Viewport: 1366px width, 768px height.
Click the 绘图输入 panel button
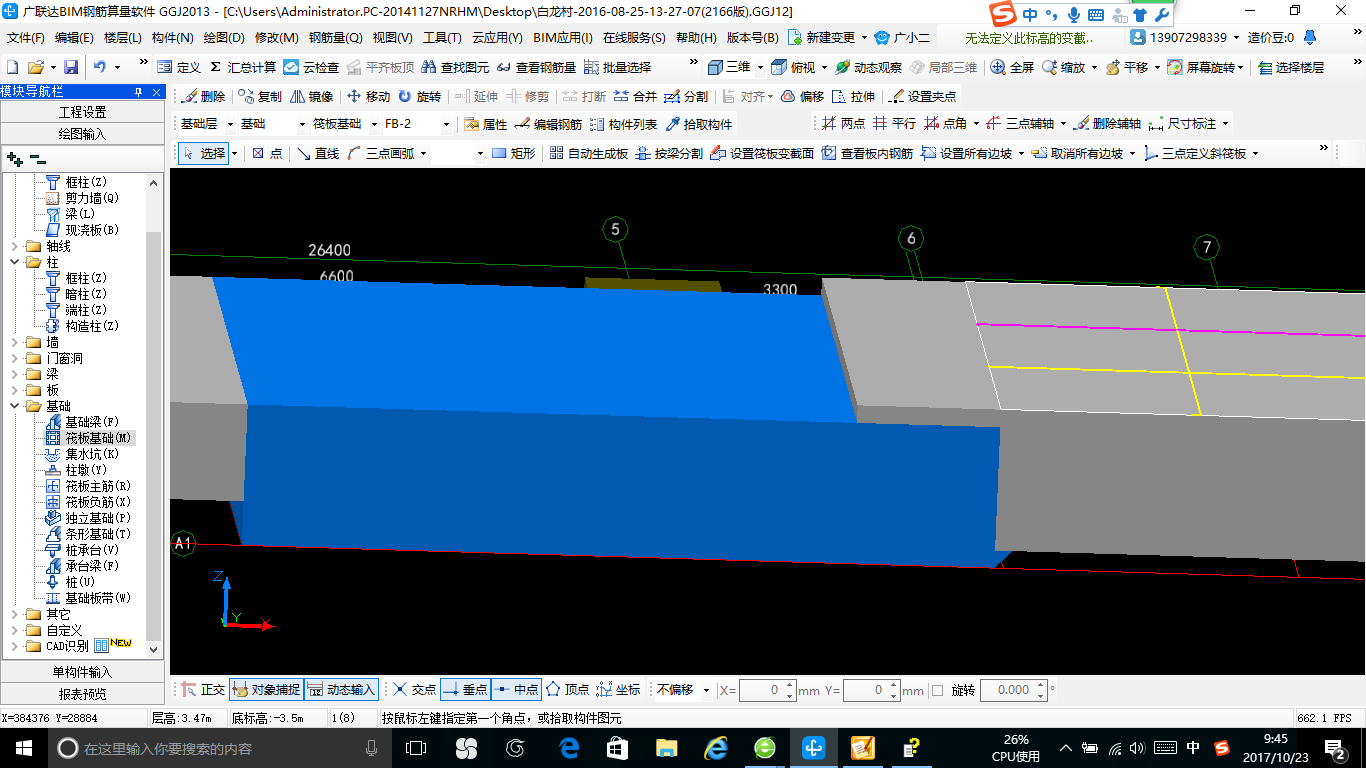click(x=83, y=134)
